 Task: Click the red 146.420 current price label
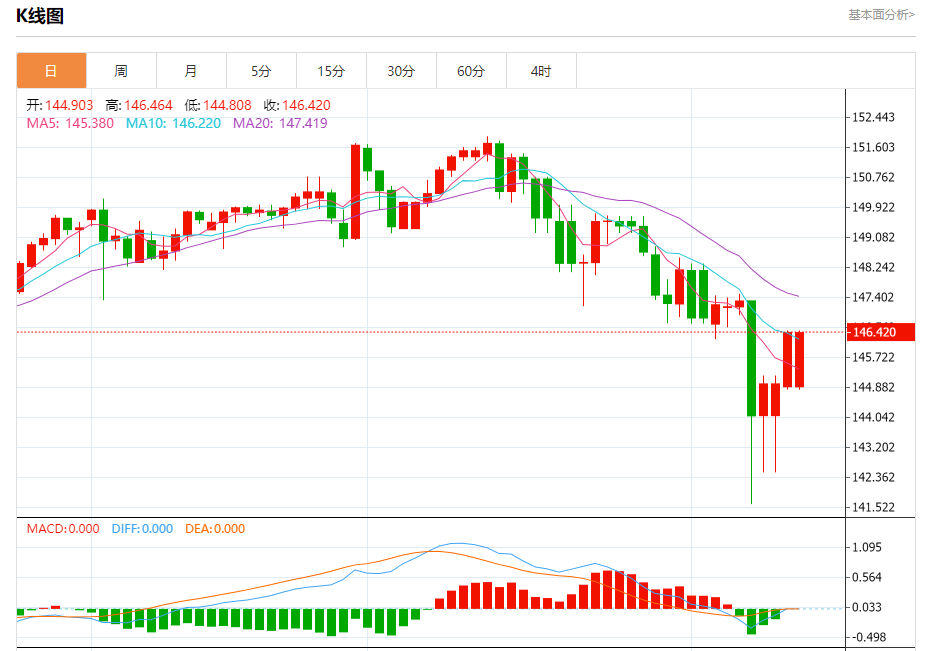(x=881, y=332)
